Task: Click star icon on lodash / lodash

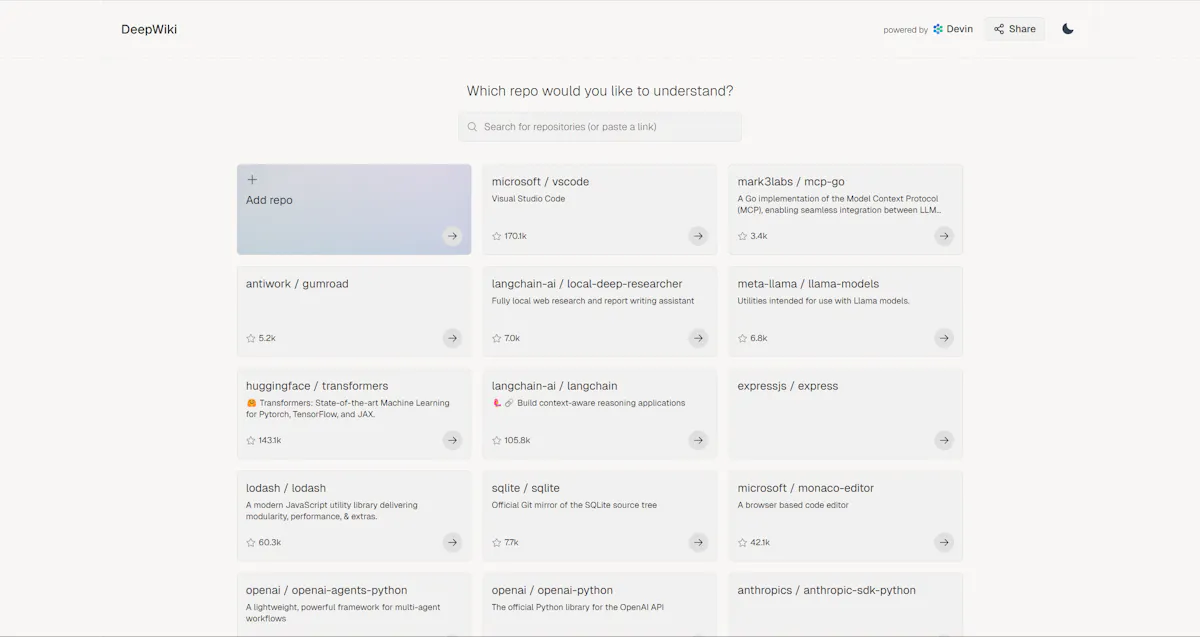Action: point(251,542)
